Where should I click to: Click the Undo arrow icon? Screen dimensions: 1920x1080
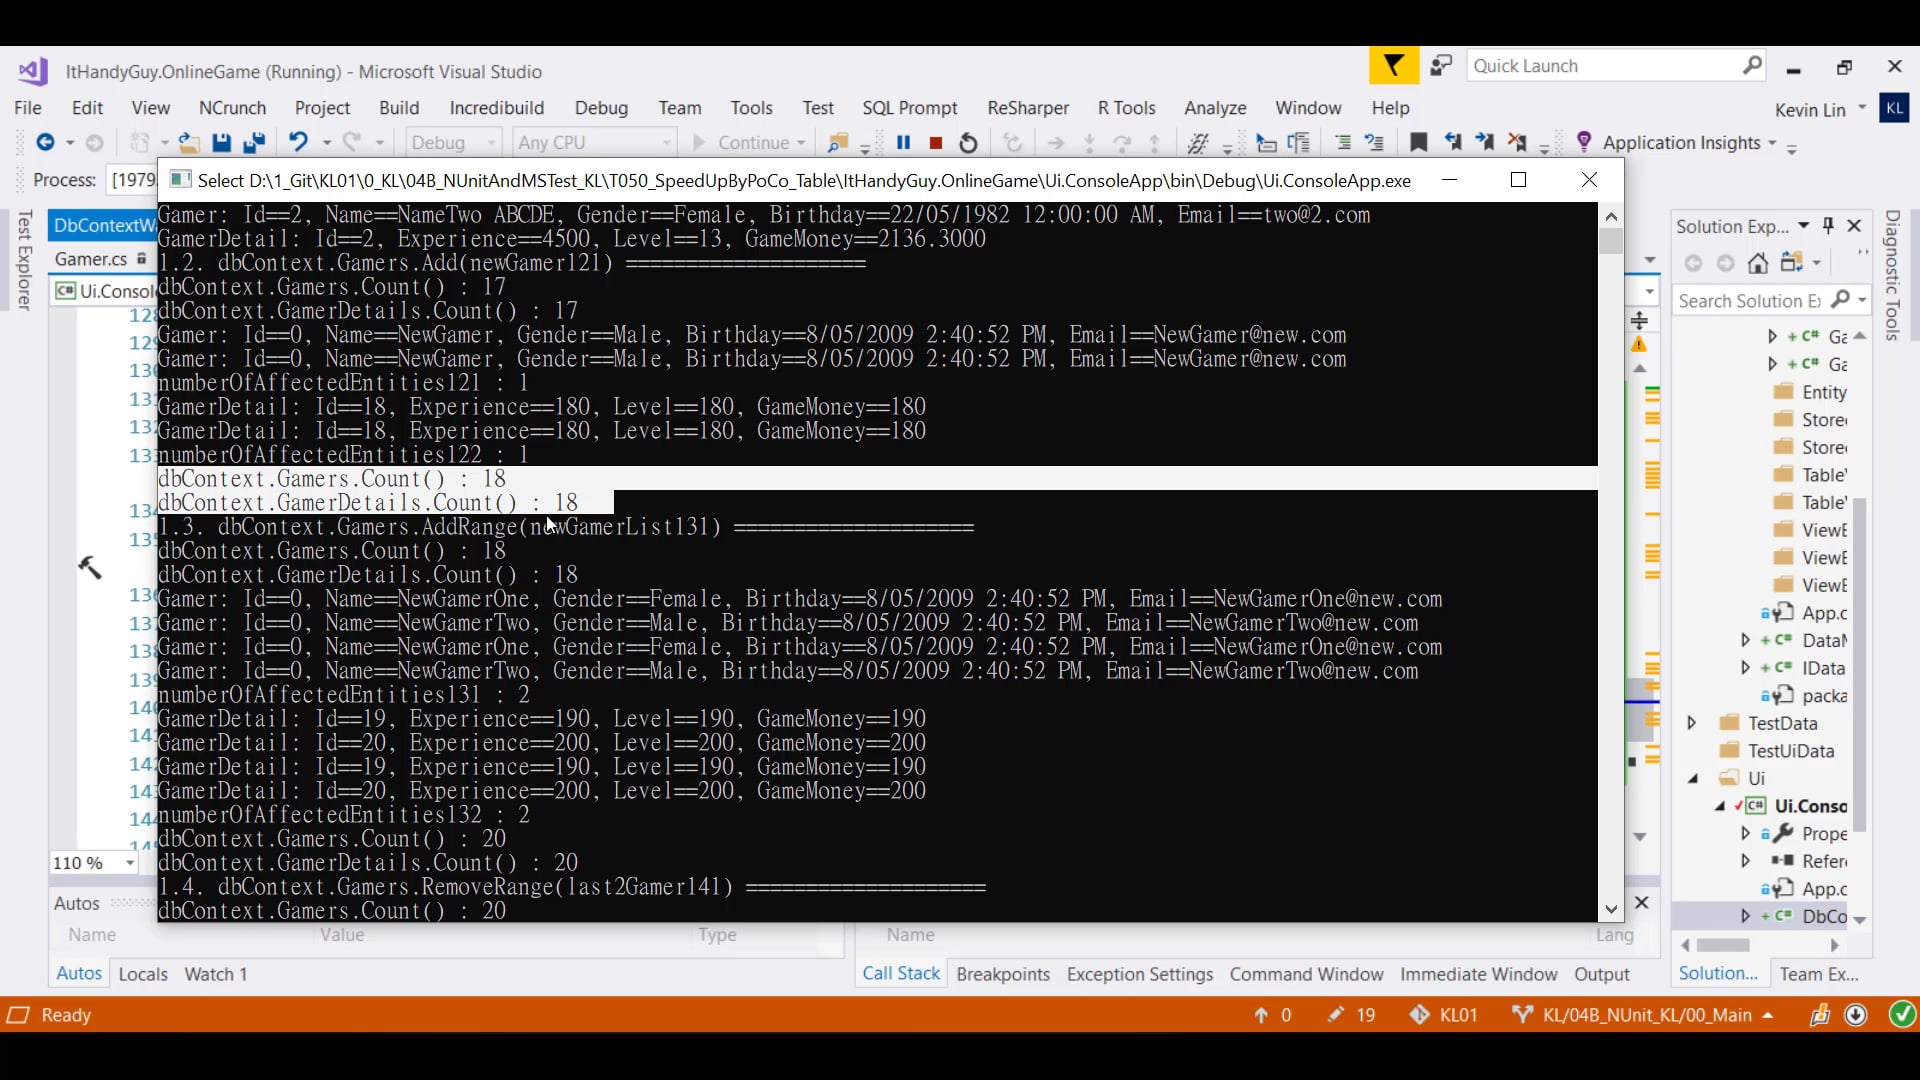click(x=298, y=143)
